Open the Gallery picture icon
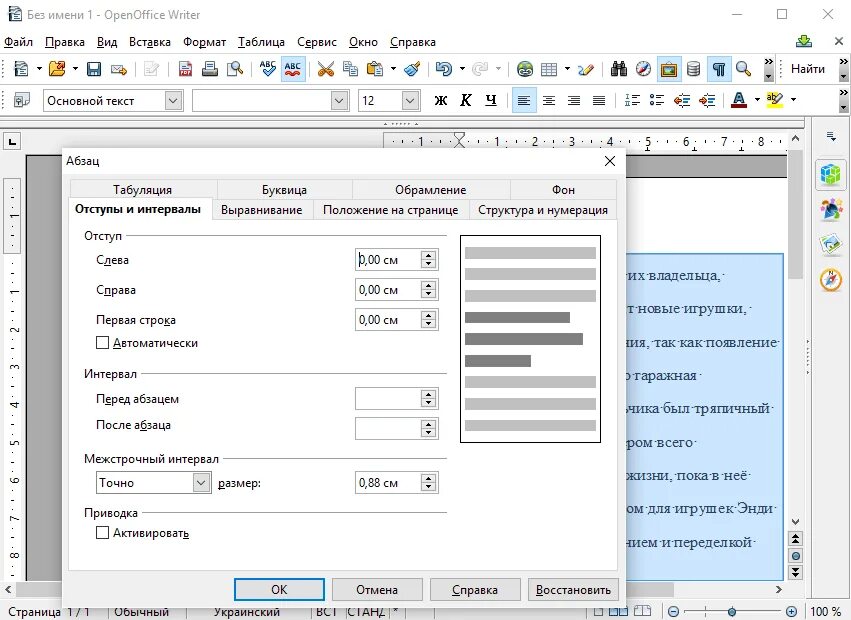Viewport: 851px width, 620px height. point(669,69)
